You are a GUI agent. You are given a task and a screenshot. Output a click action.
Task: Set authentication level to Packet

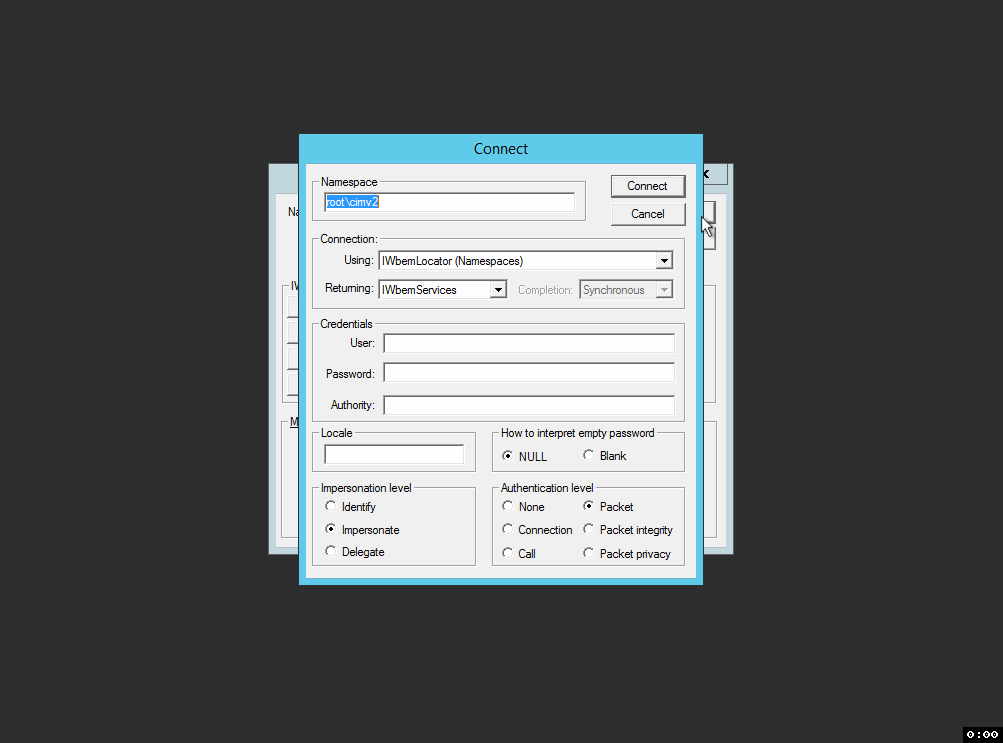click(589, 507)
